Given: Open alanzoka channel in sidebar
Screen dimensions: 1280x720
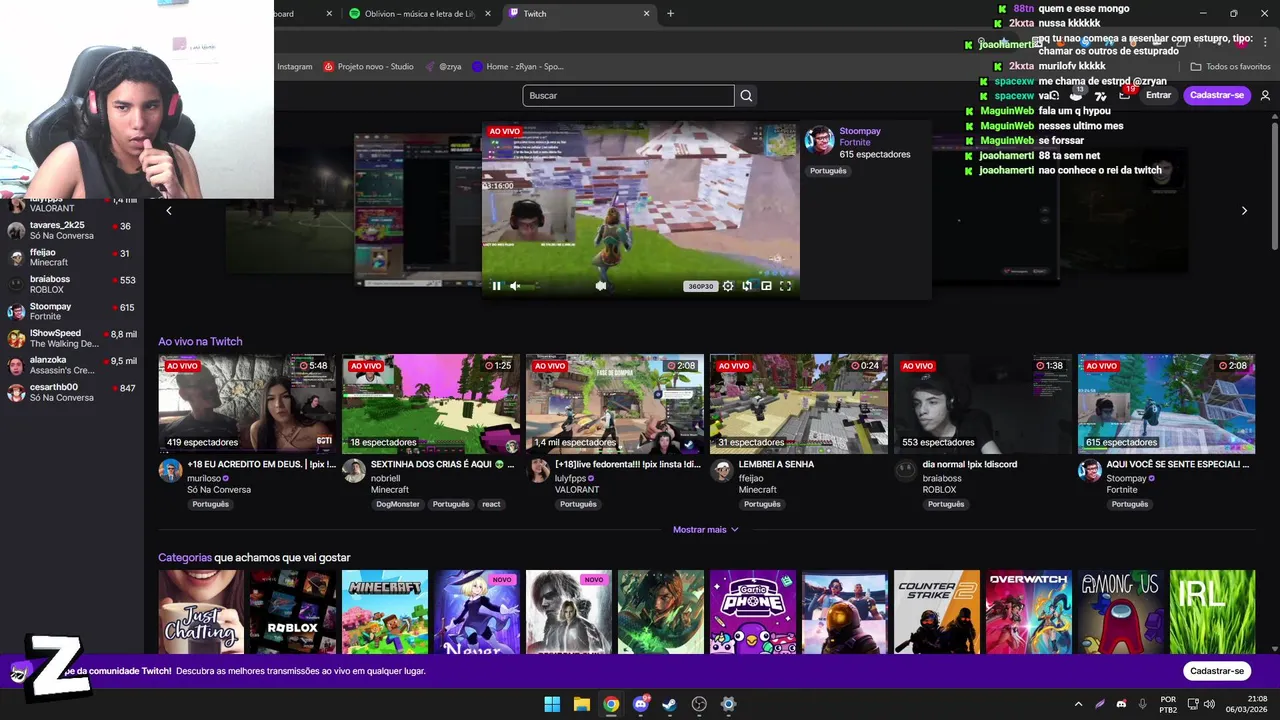Looking at the screenshot, I should (72, 366).
